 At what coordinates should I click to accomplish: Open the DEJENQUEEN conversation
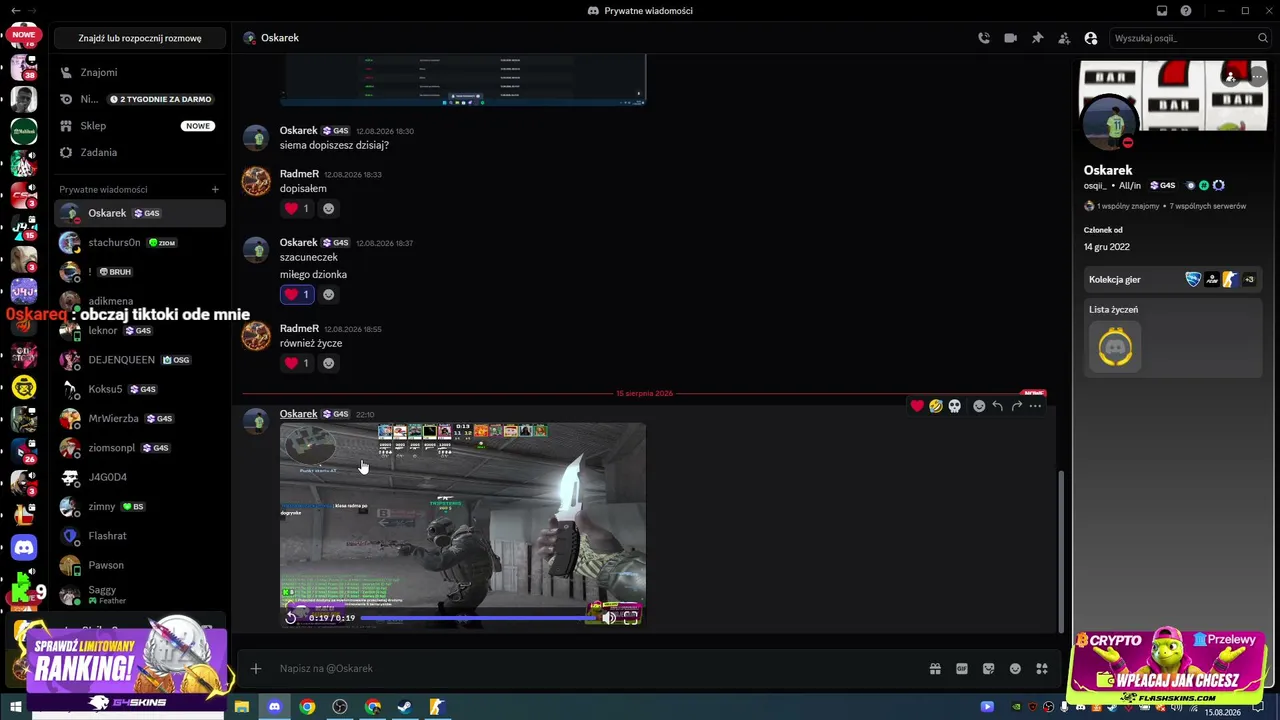(140, 360)
